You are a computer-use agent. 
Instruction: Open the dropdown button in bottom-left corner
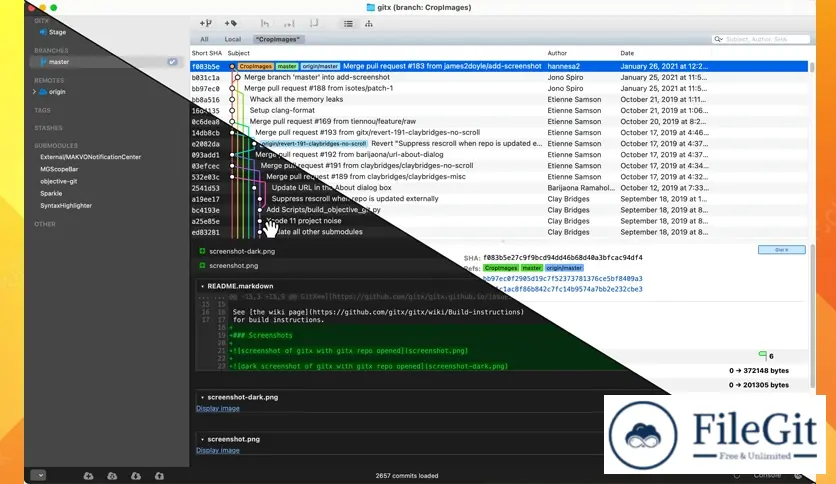[x=38, y=475]
